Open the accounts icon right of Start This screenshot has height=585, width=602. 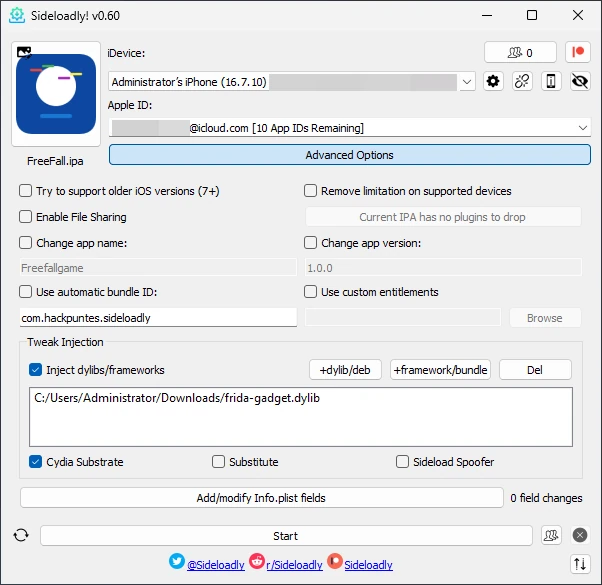tap(551, 535)
